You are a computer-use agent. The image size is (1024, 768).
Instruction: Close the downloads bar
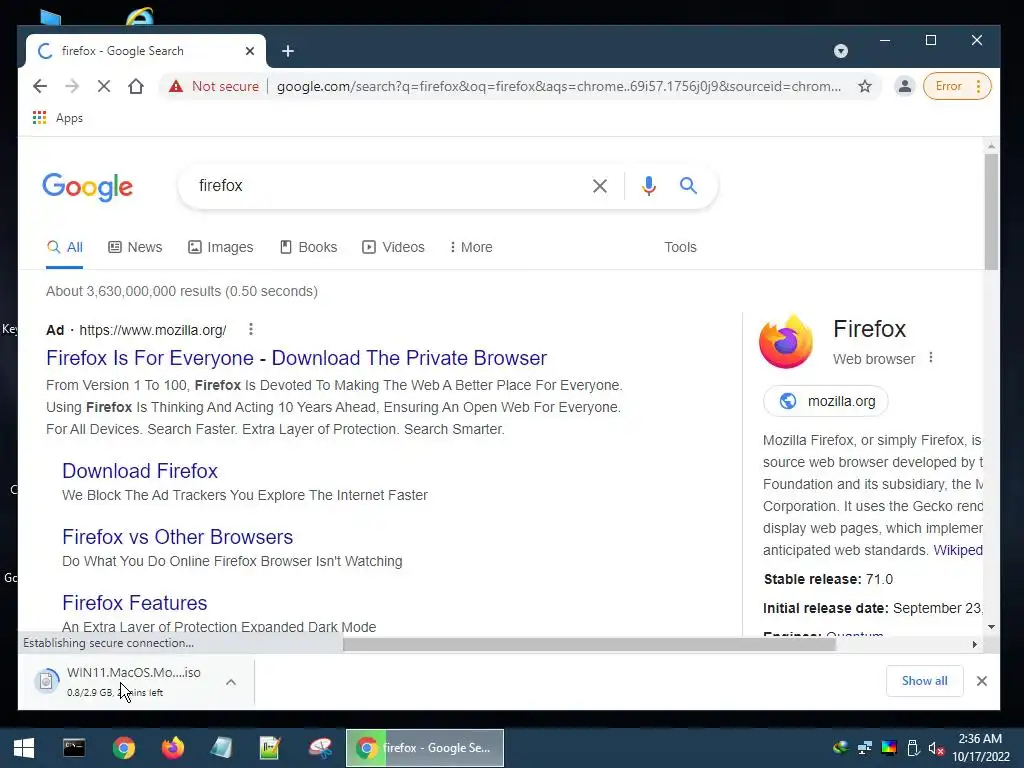(x=982, y=681)
